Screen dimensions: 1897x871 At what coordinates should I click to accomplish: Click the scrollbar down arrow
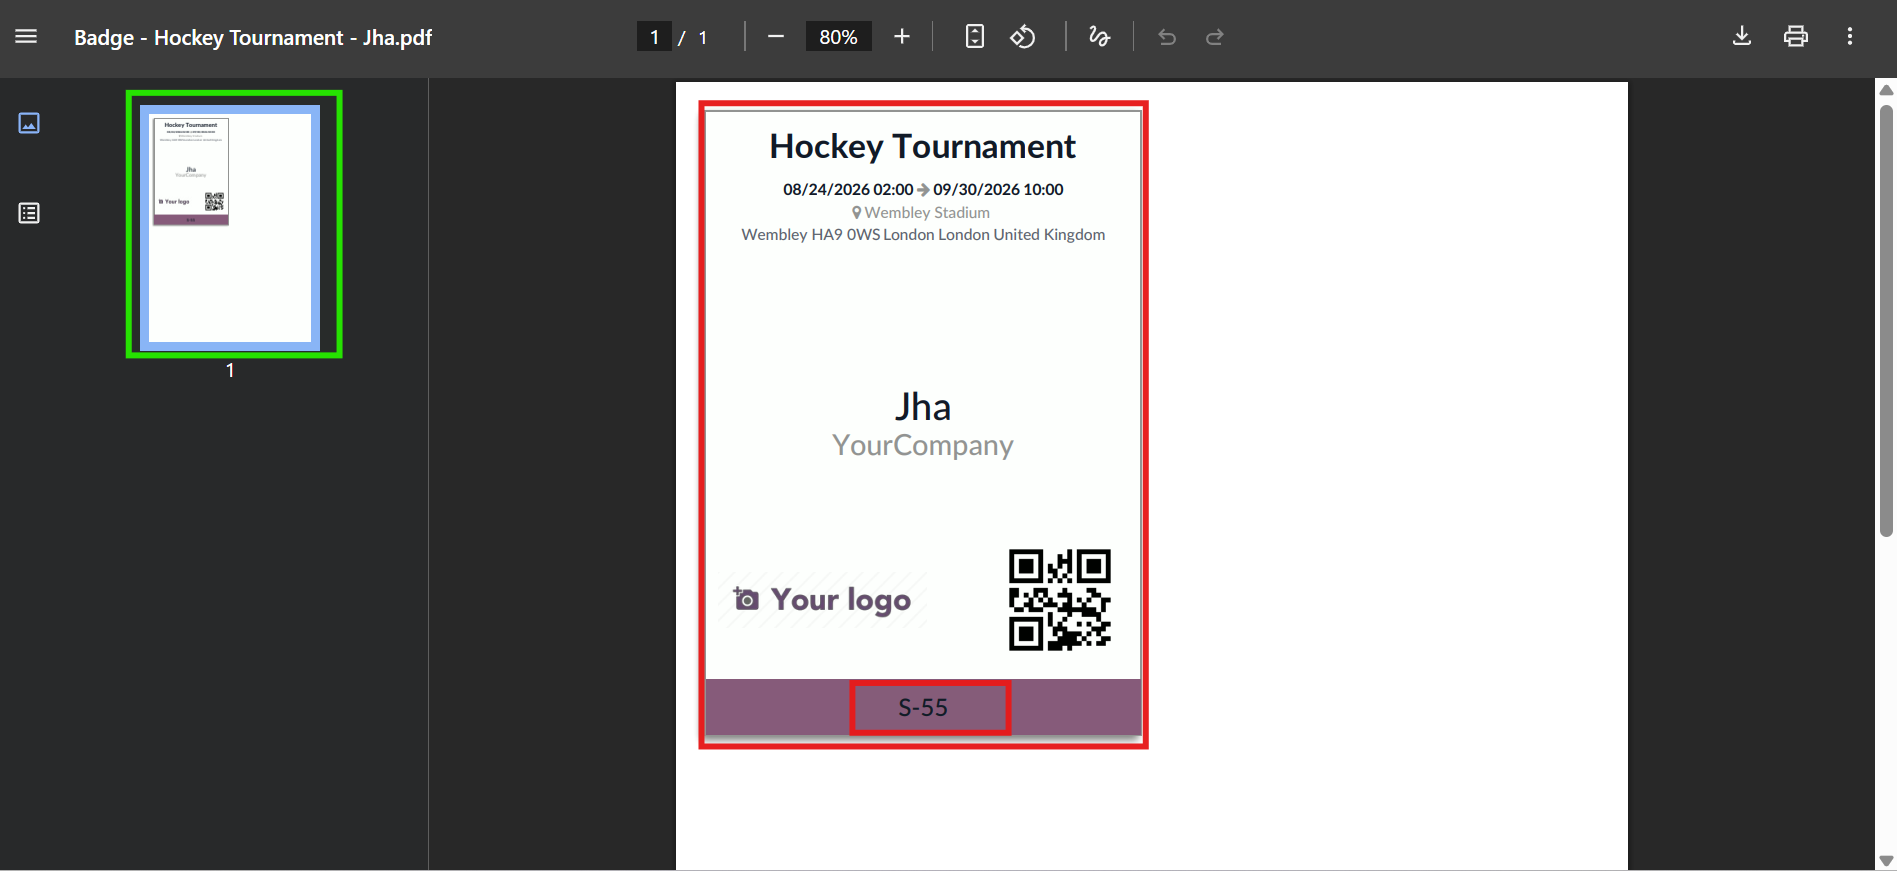[x=1886, y=860]
